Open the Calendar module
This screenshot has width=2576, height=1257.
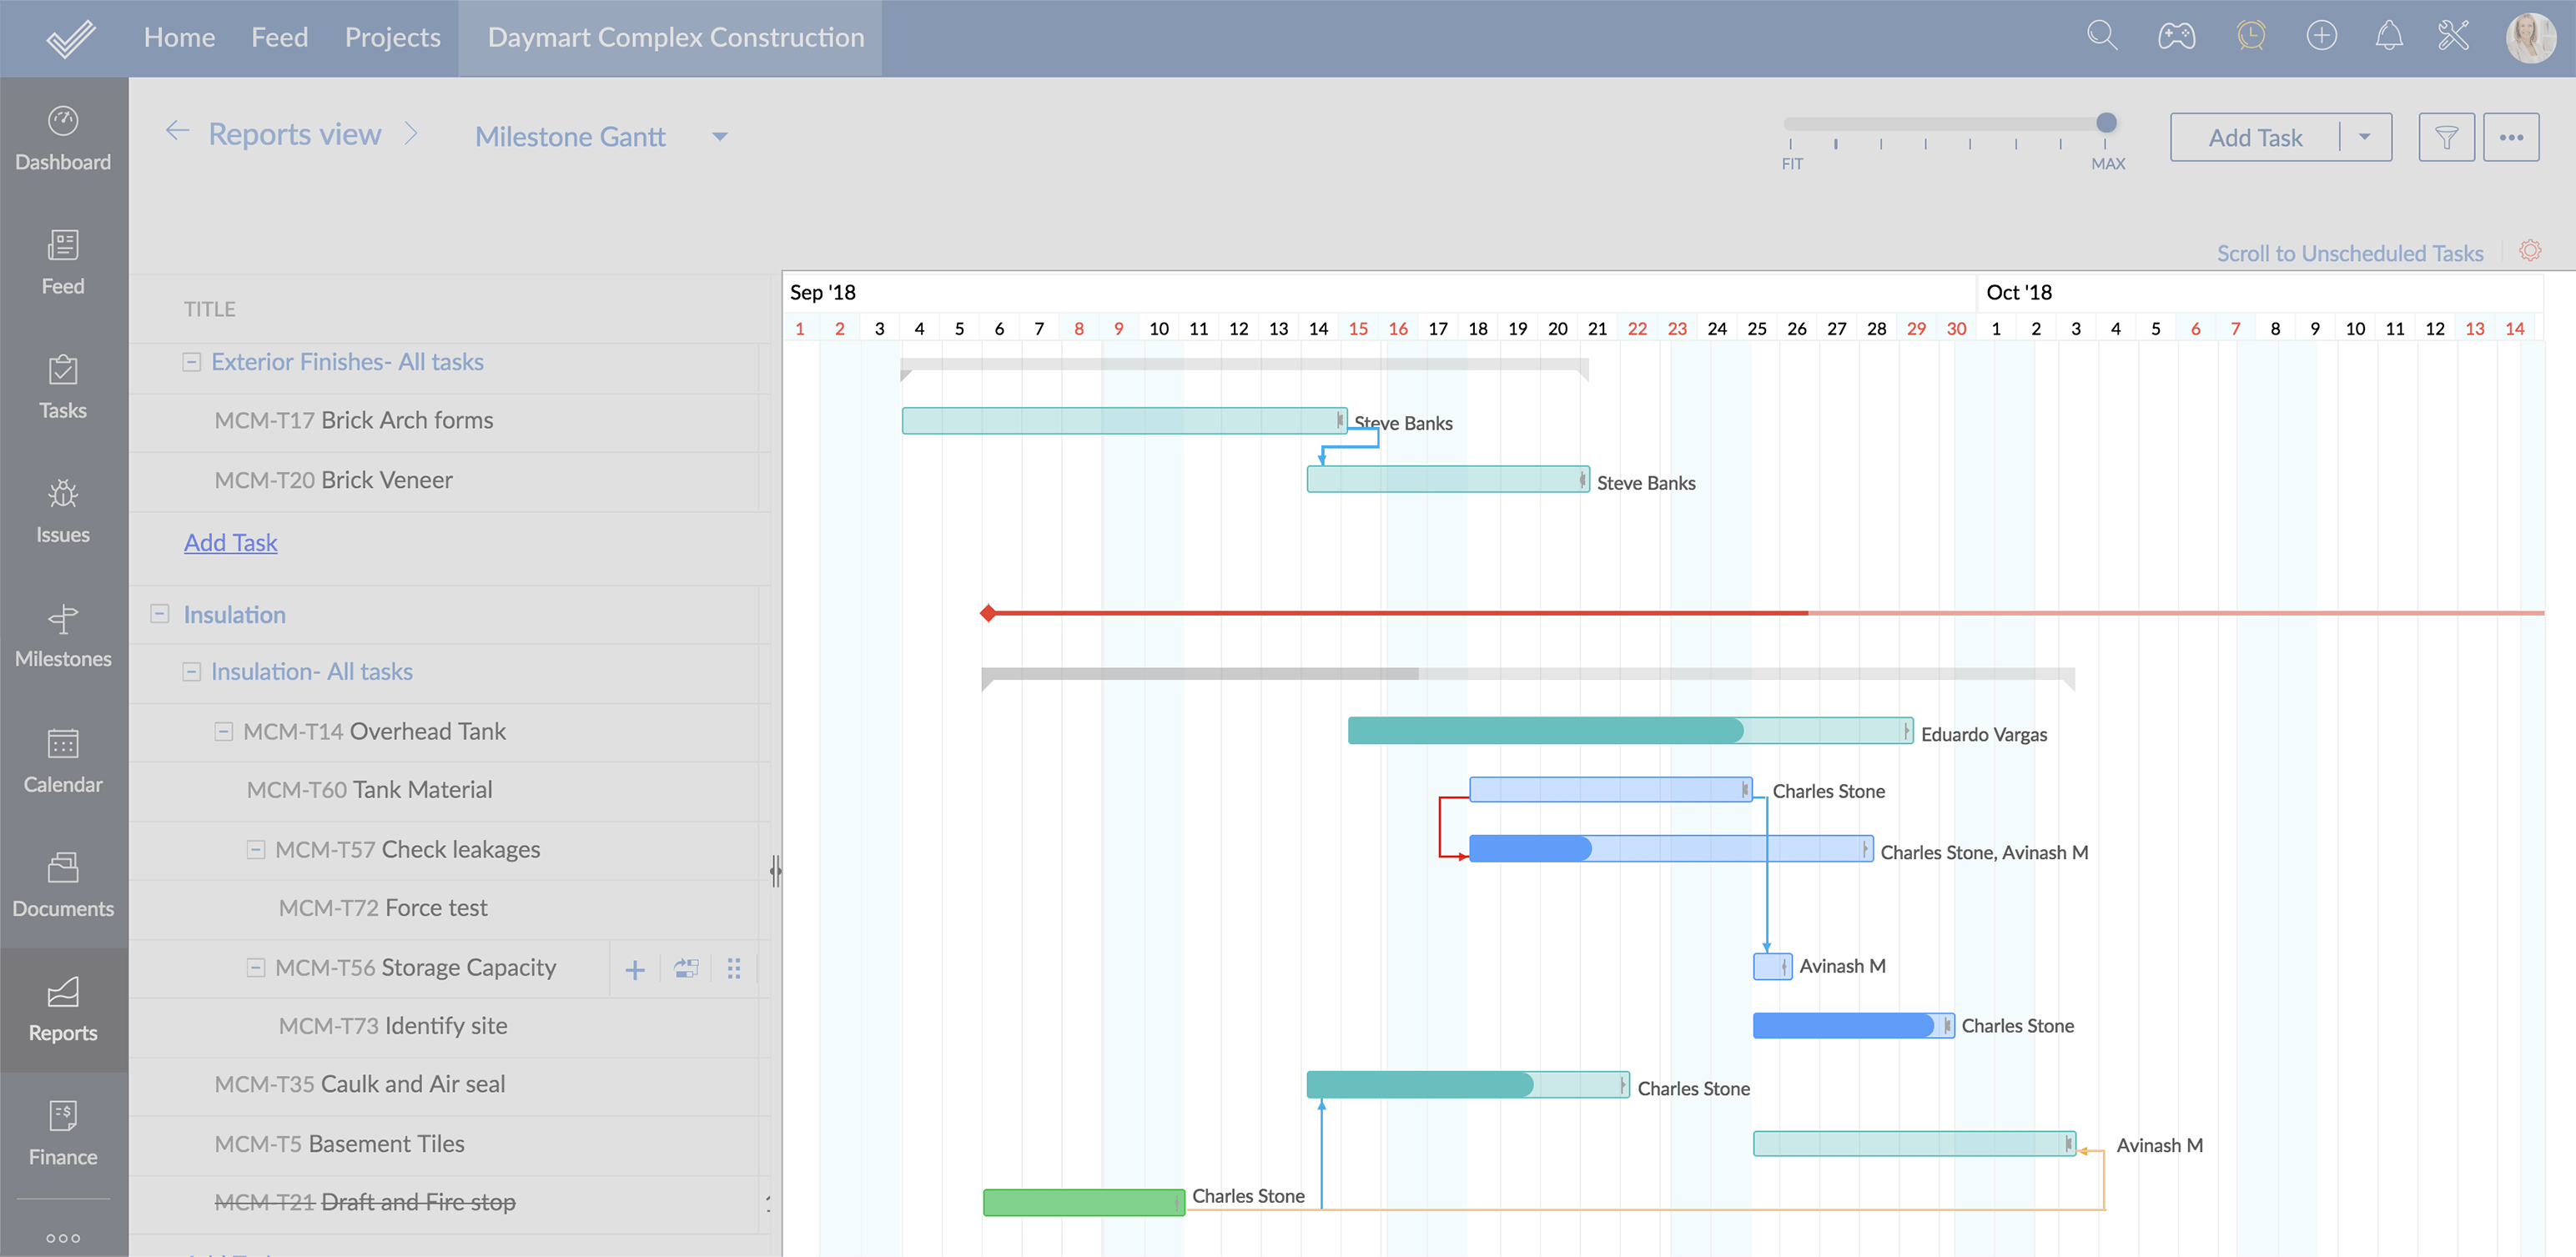63,760
